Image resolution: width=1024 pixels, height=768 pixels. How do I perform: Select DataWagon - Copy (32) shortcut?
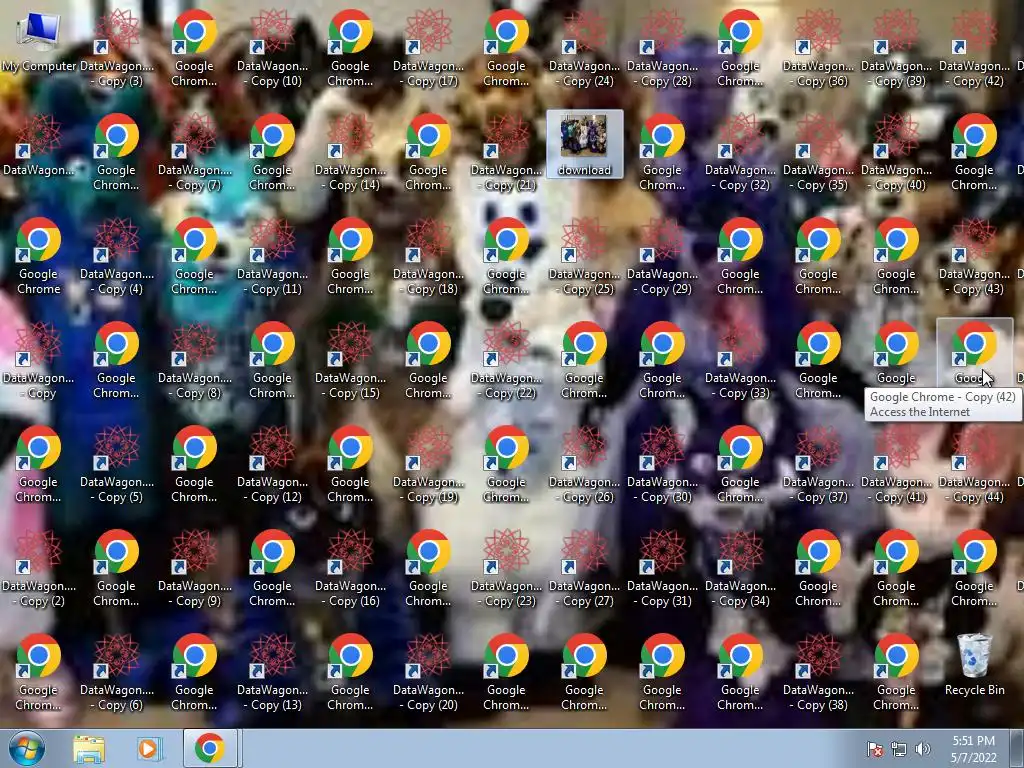741,151
